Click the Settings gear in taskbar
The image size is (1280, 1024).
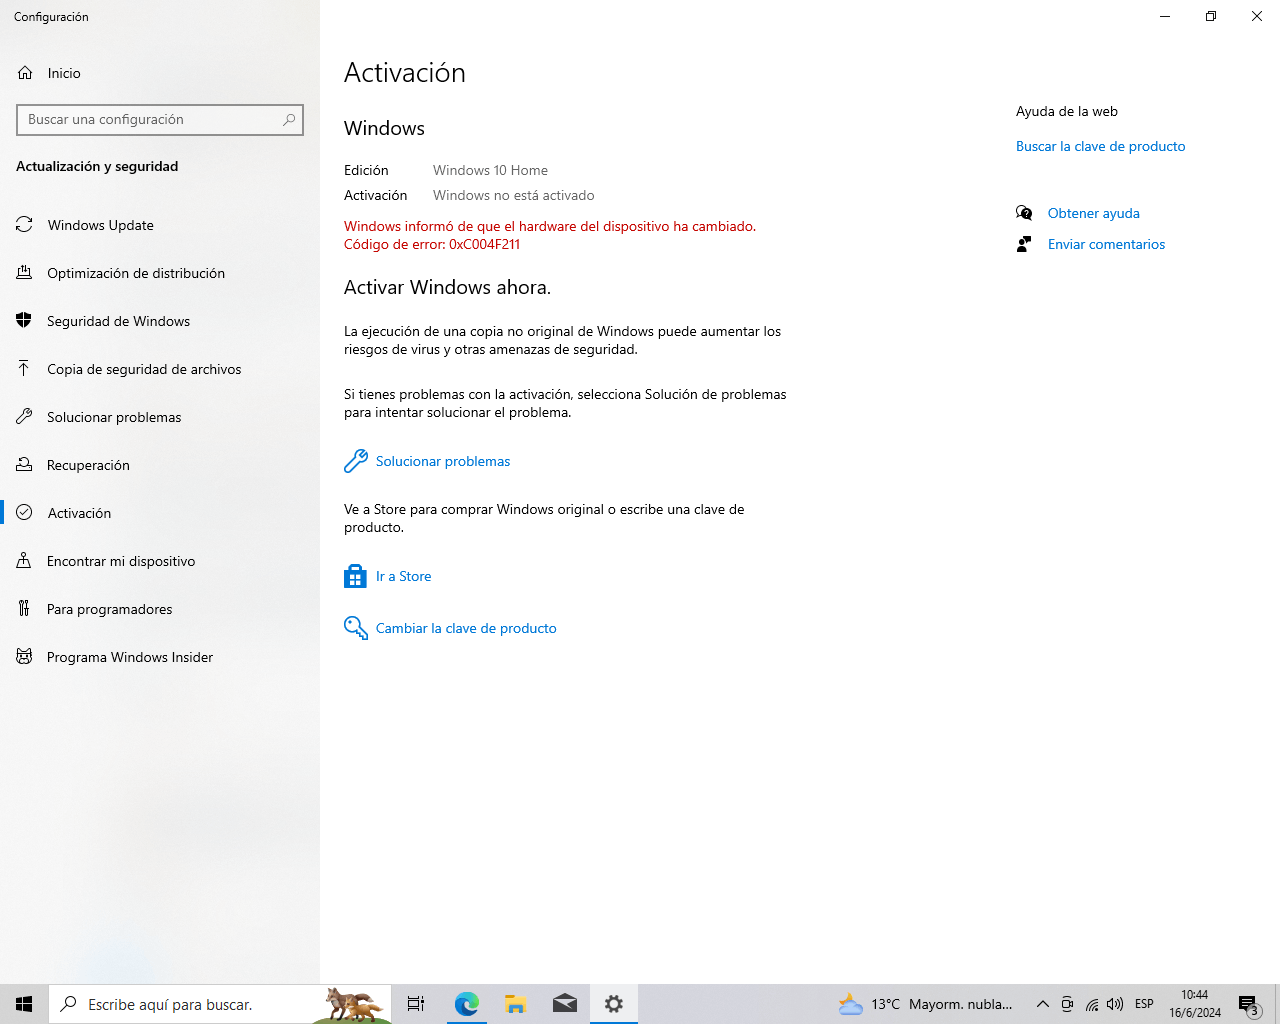[x=614, y=1004]
